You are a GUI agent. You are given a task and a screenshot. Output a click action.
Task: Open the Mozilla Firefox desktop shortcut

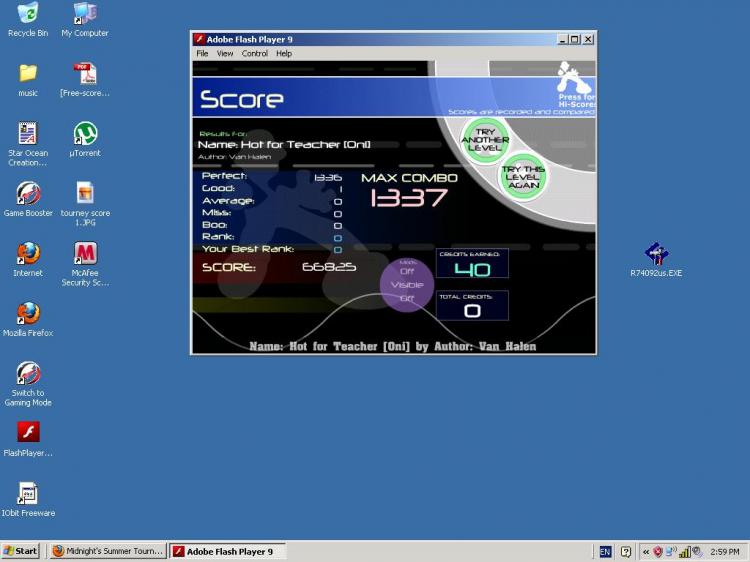pyautogui.click(x=28, y=320)
